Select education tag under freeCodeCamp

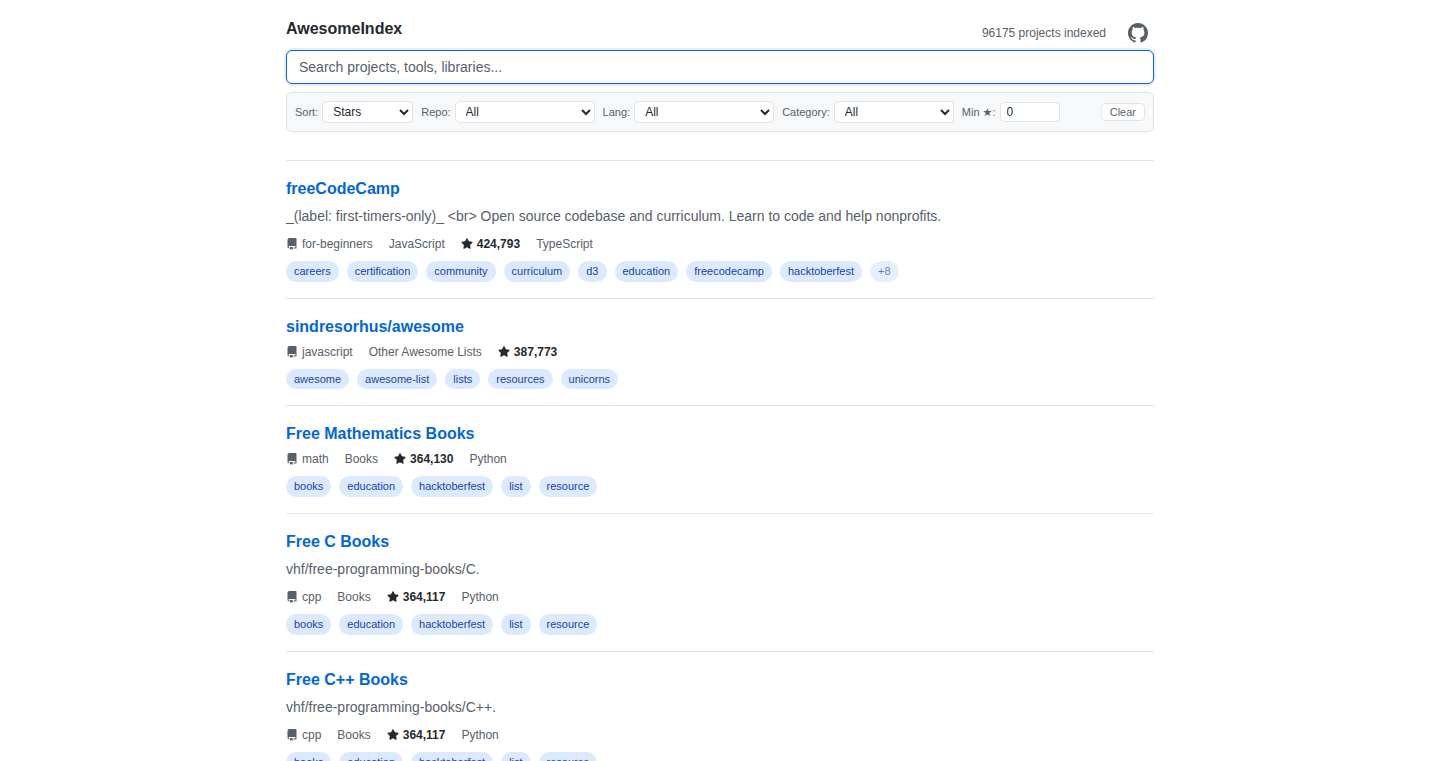pyautogui.click(x=646, y=271)
